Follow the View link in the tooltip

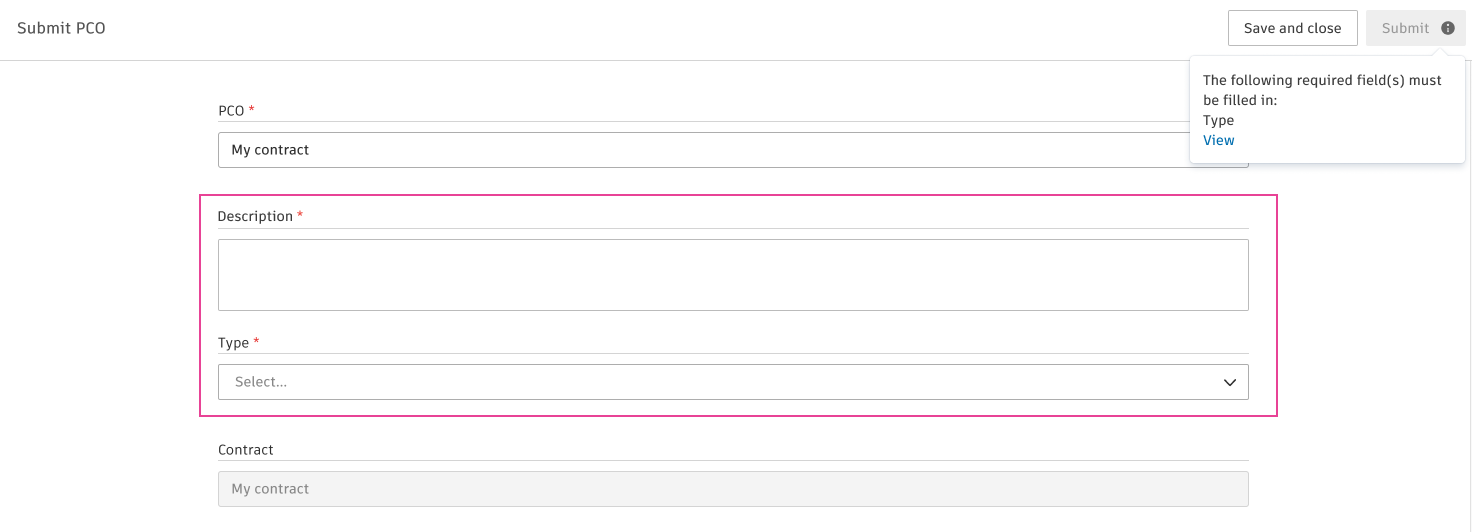point(1218,140)
